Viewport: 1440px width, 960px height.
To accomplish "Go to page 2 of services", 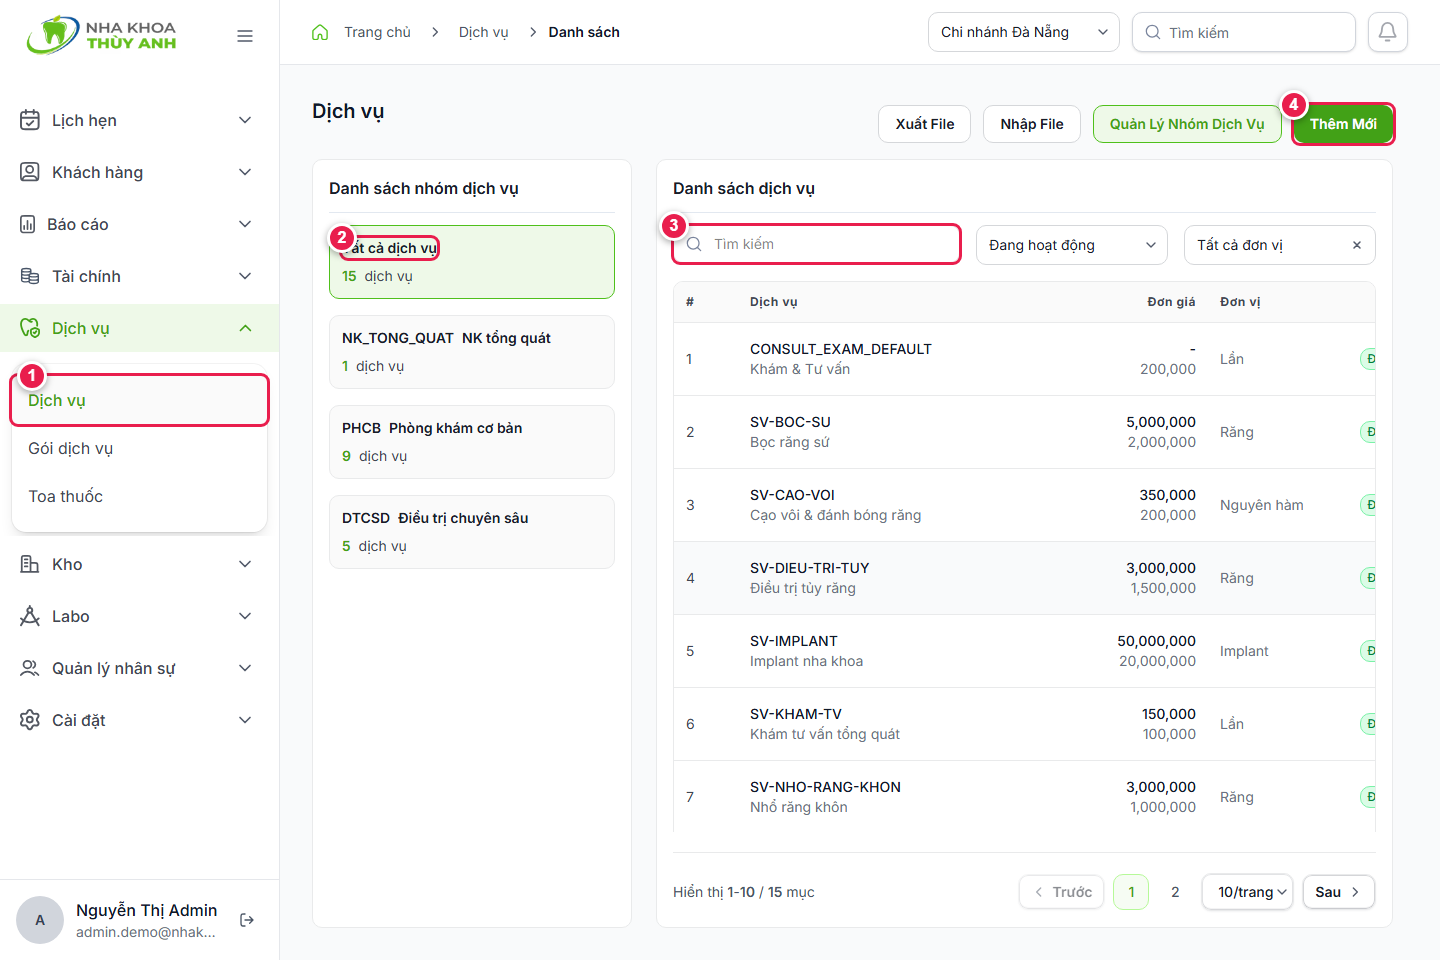I will 1175,892.
